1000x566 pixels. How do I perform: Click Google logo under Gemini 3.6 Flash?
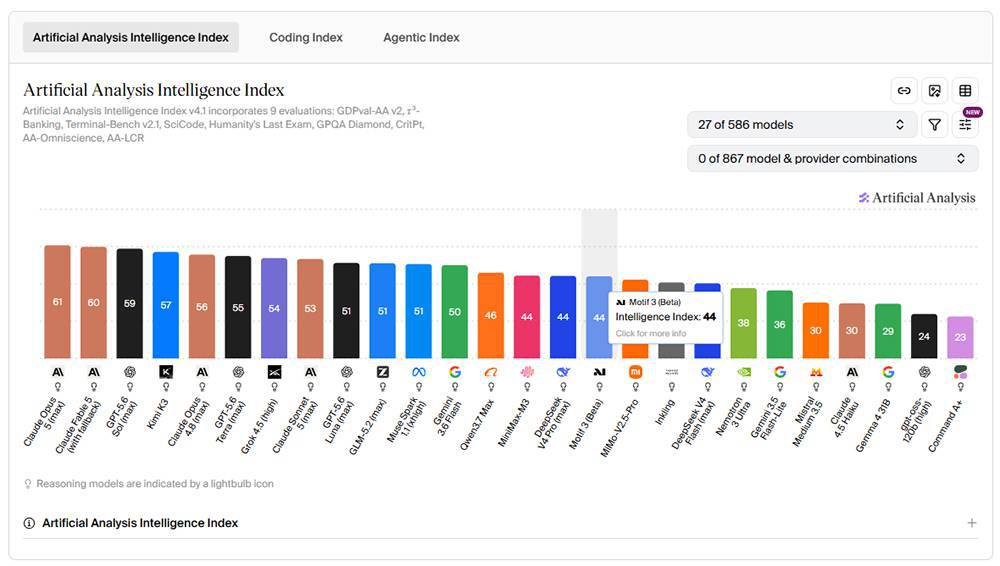[455, 372]
